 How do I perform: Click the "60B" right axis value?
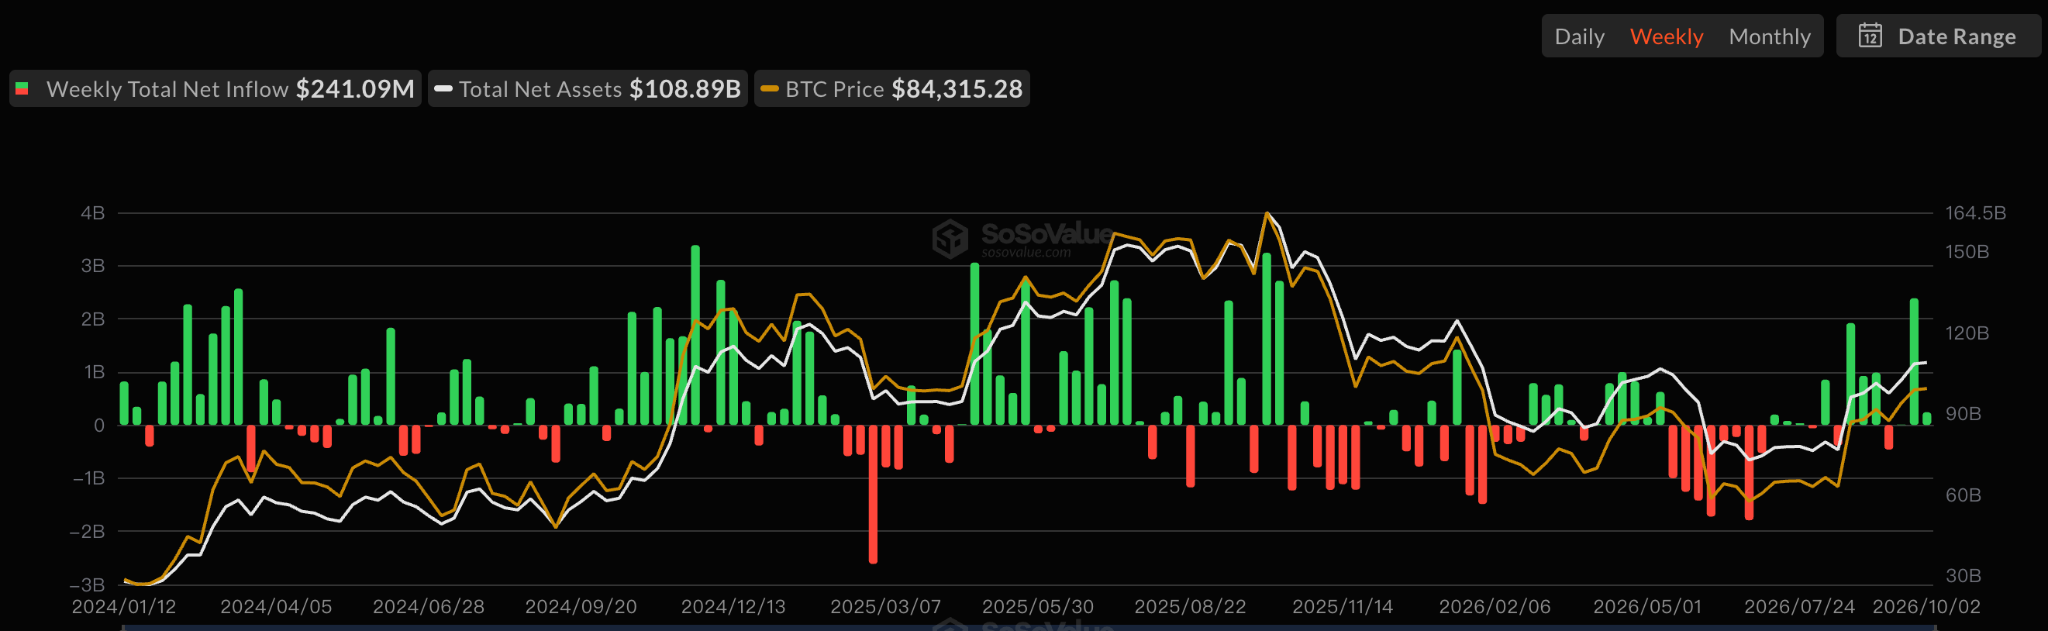coord(1963,495)
